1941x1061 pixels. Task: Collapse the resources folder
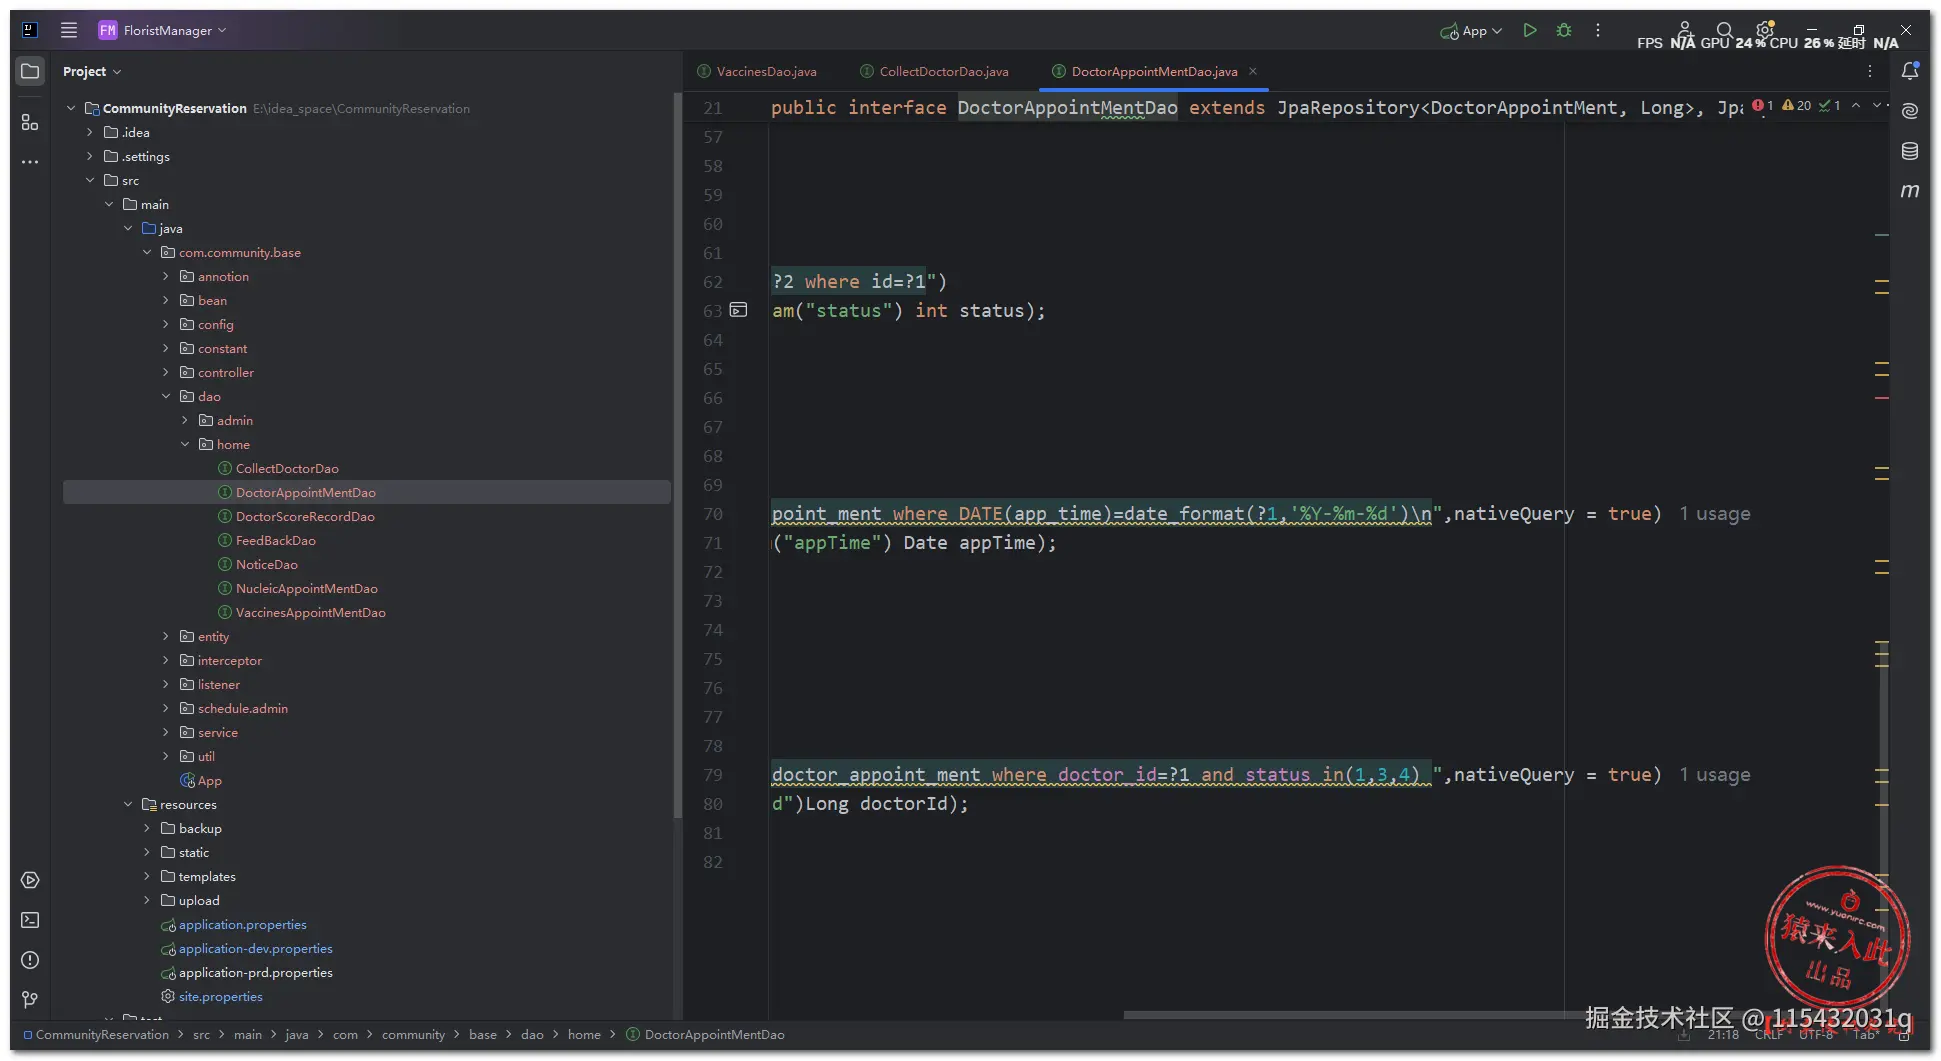[128, 805]
